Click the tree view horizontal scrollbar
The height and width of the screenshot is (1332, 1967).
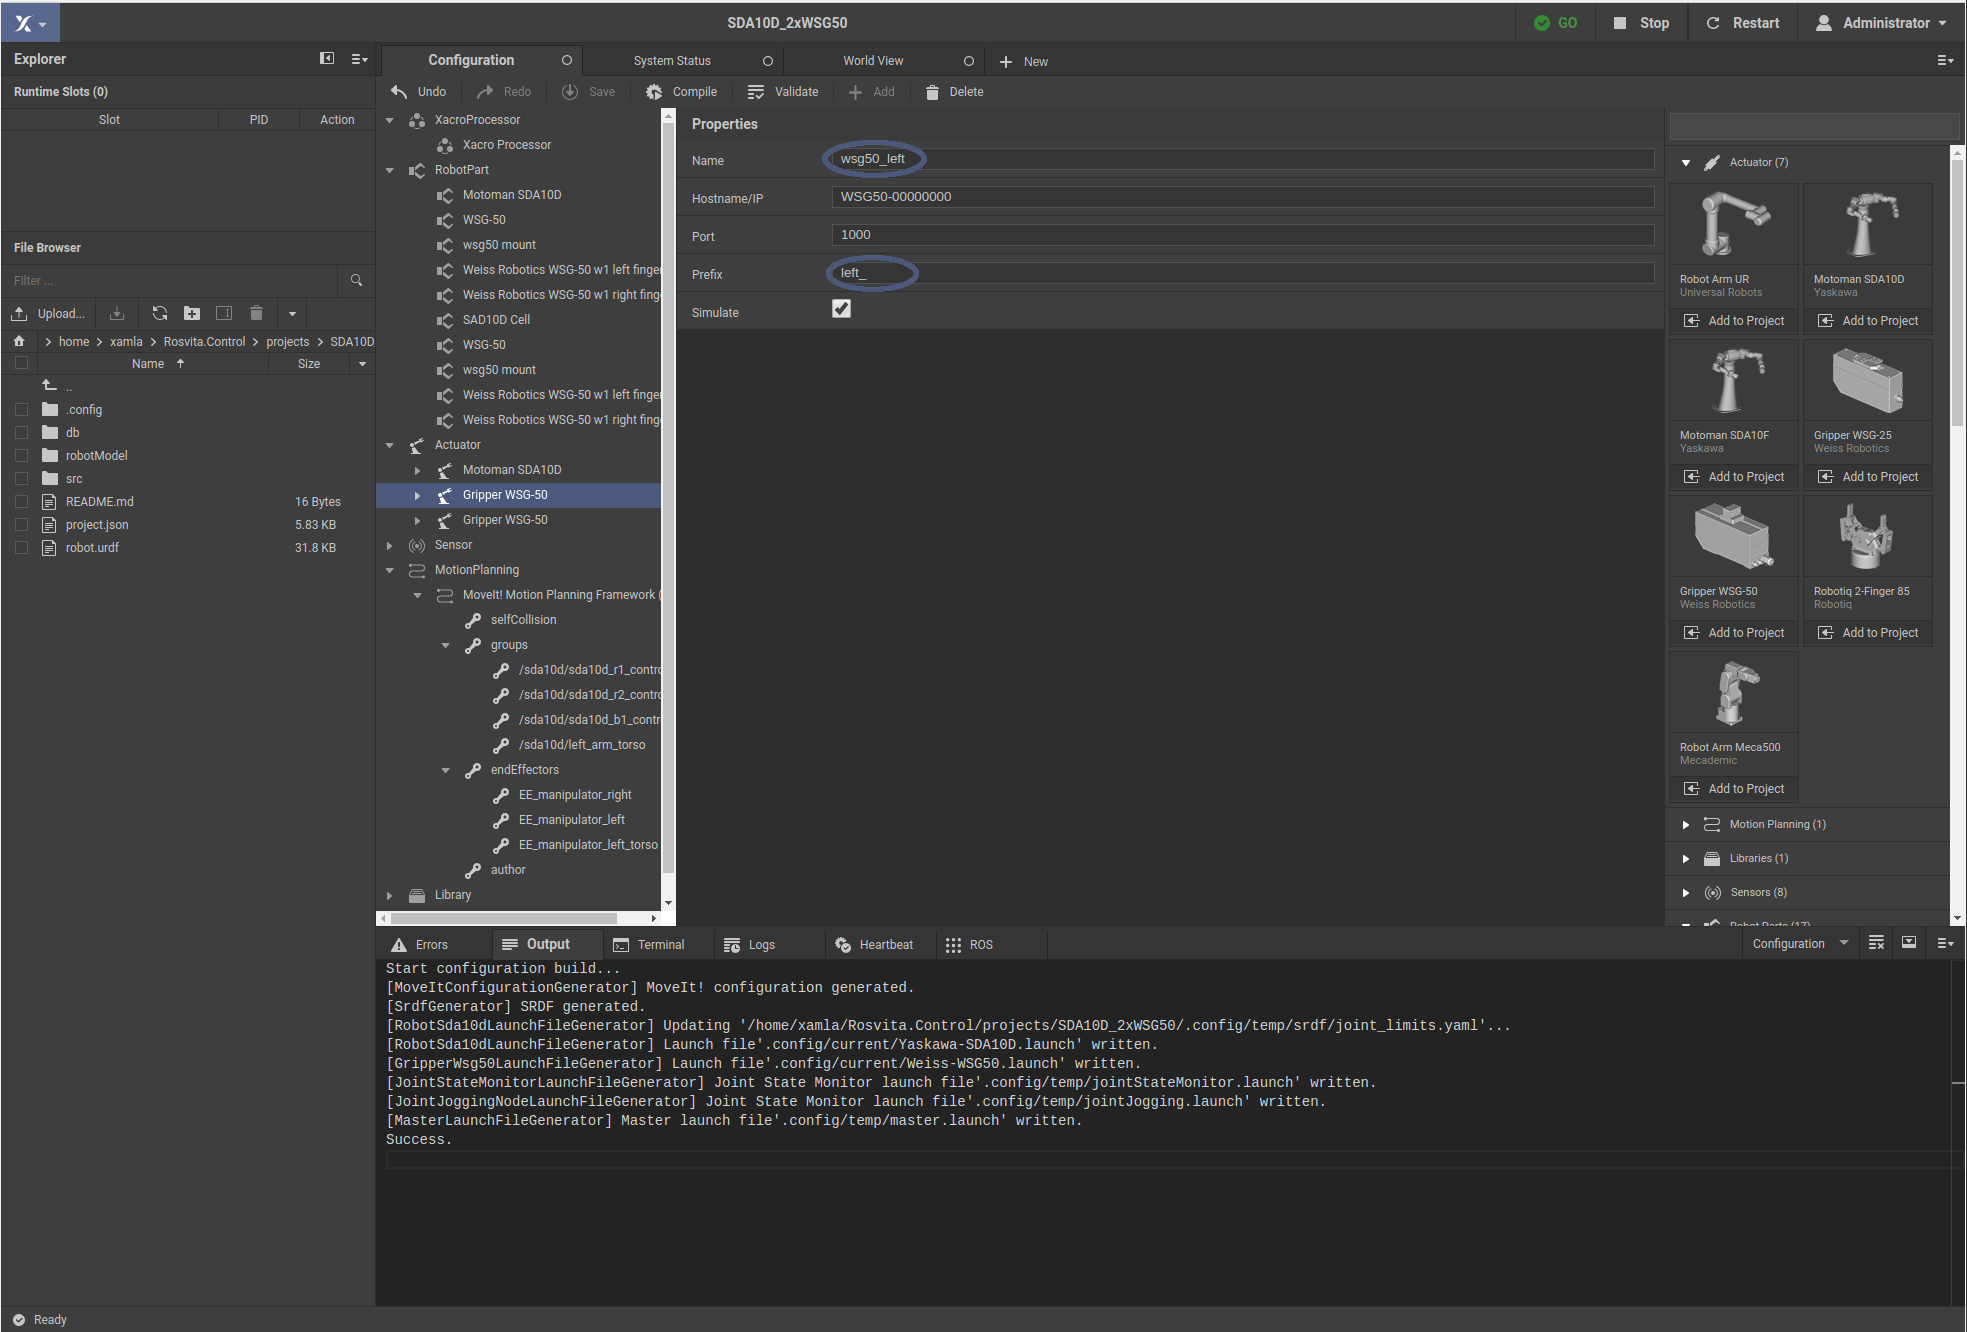[505, 918]
